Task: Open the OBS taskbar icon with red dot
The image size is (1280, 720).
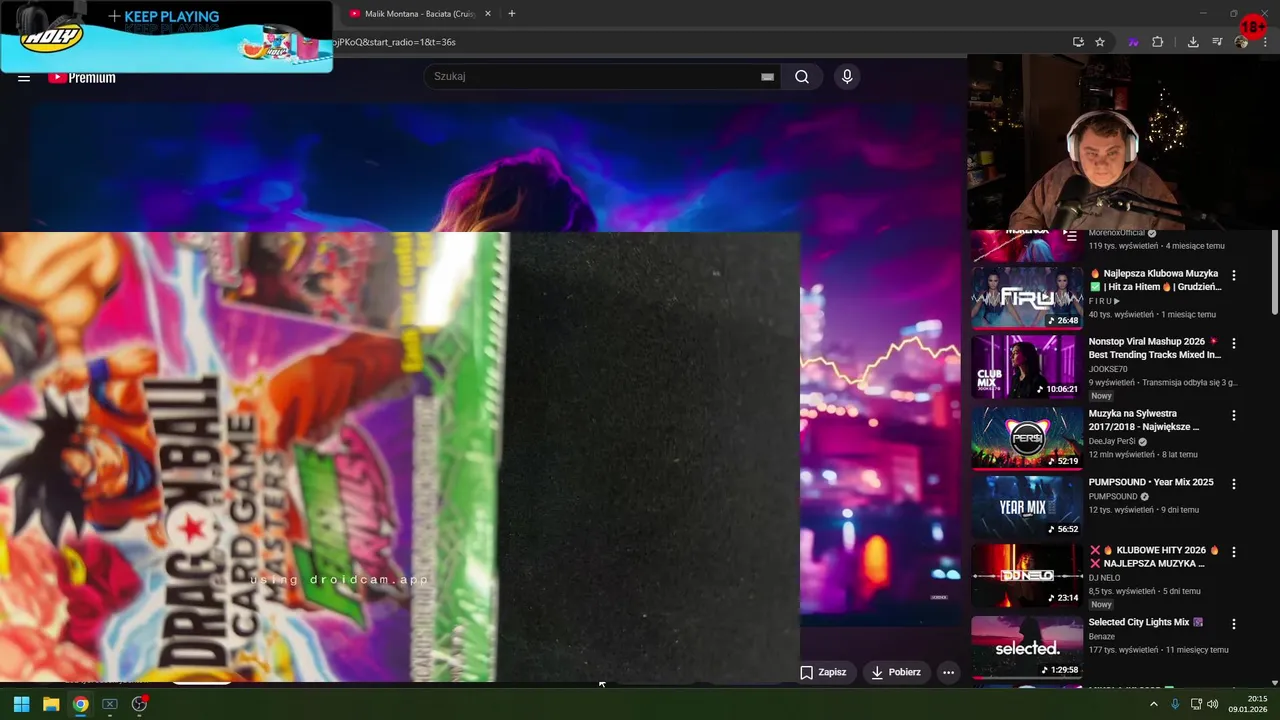Action: click(139, 704)
